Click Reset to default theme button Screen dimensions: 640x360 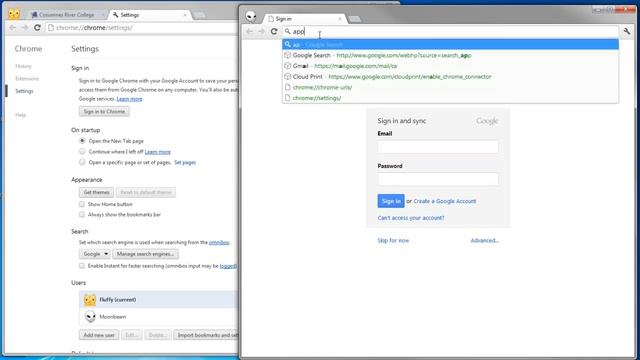point(146,192)
